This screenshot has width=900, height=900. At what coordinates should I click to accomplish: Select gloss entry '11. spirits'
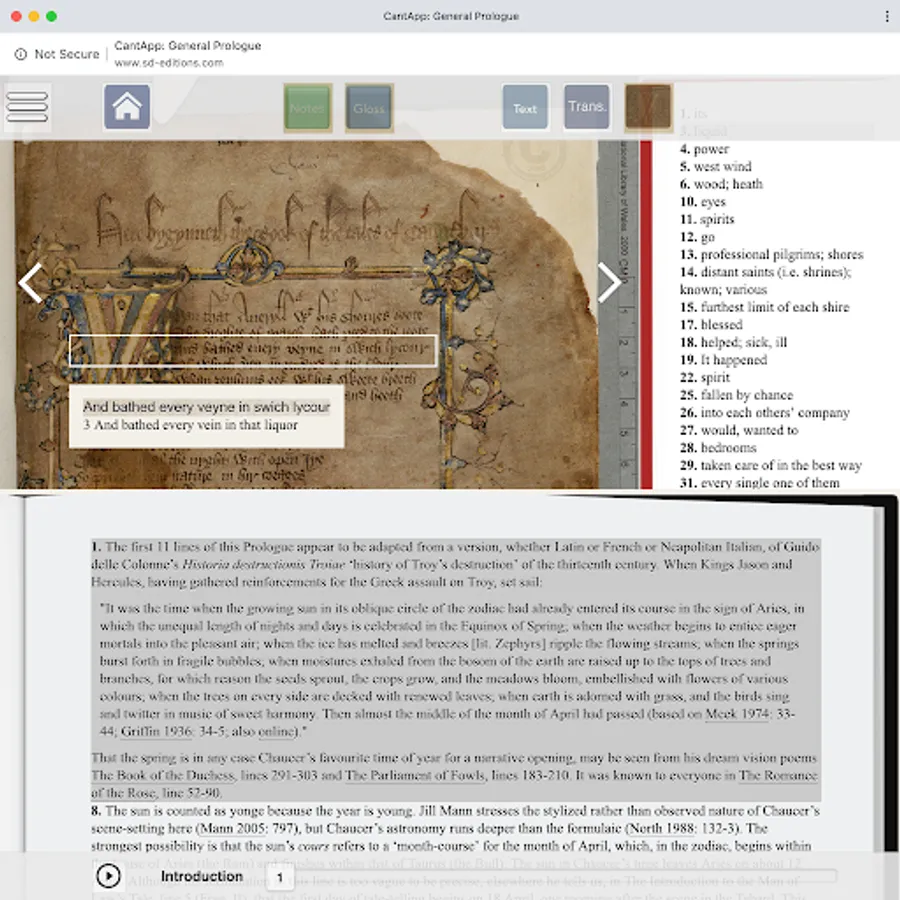(x=707, y=219)
